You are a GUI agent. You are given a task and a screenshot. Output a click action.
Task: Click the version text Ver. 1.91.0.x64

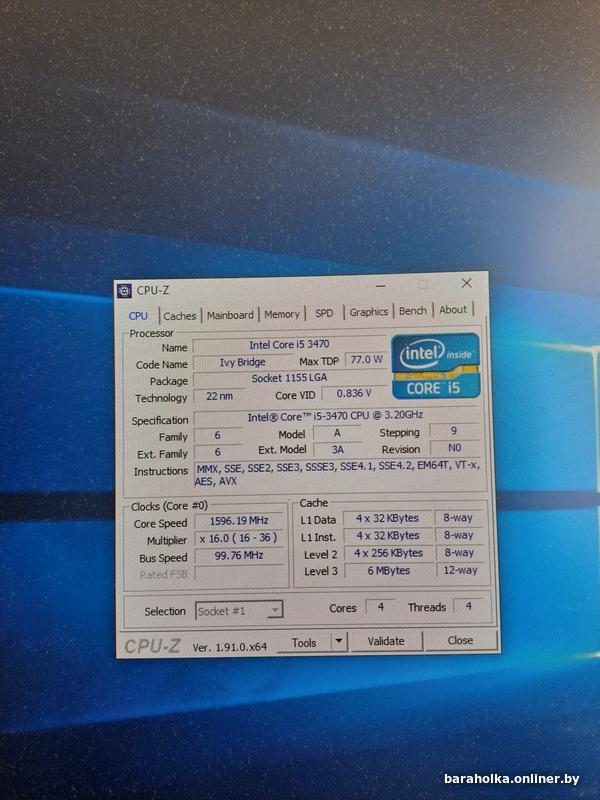(230, 647)
